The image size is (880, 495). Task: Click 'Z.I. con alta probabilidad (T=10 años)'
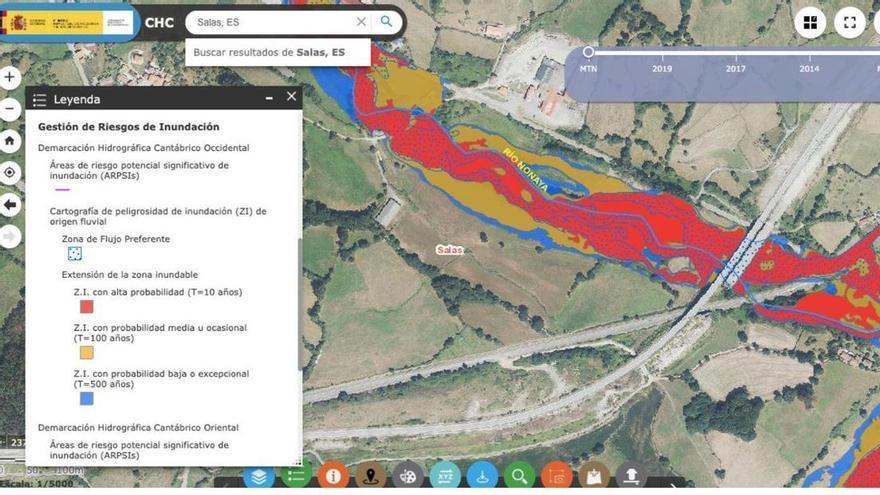(158, 292)
